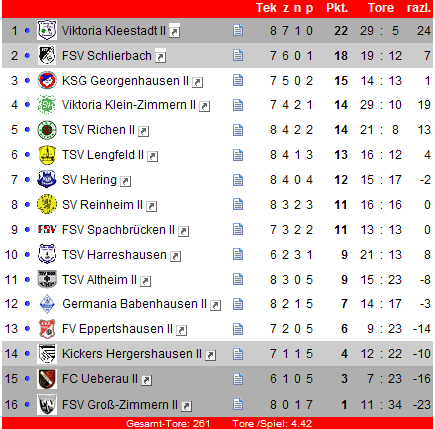Image resolution: width=435 pixels, height=429 pixels.
Task: Click the document icon in the SV Reinheim II row
Action: point(238,204)
